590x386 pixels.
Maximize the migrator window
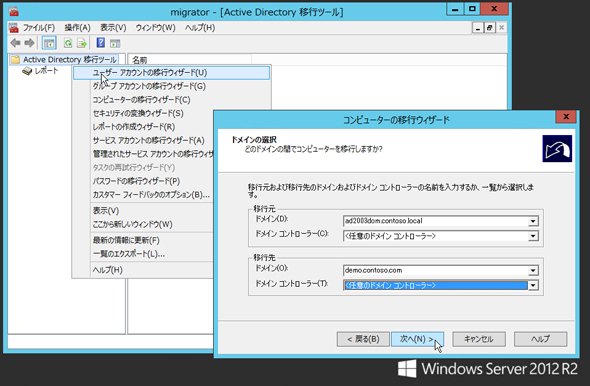point(472,8)
